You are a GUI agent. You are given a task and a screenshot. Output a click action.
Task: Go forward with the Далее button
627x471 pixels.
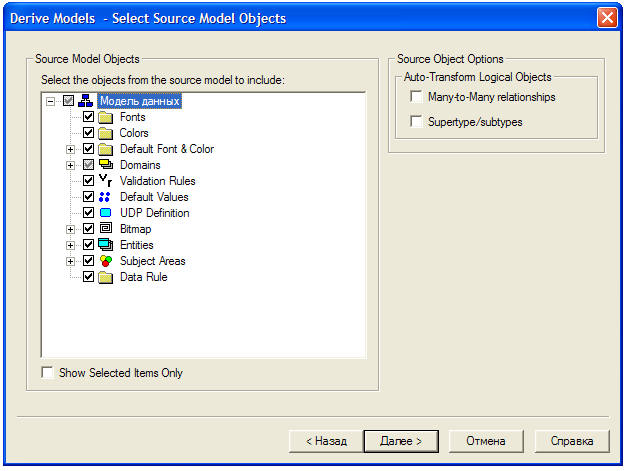pos(401,441)
